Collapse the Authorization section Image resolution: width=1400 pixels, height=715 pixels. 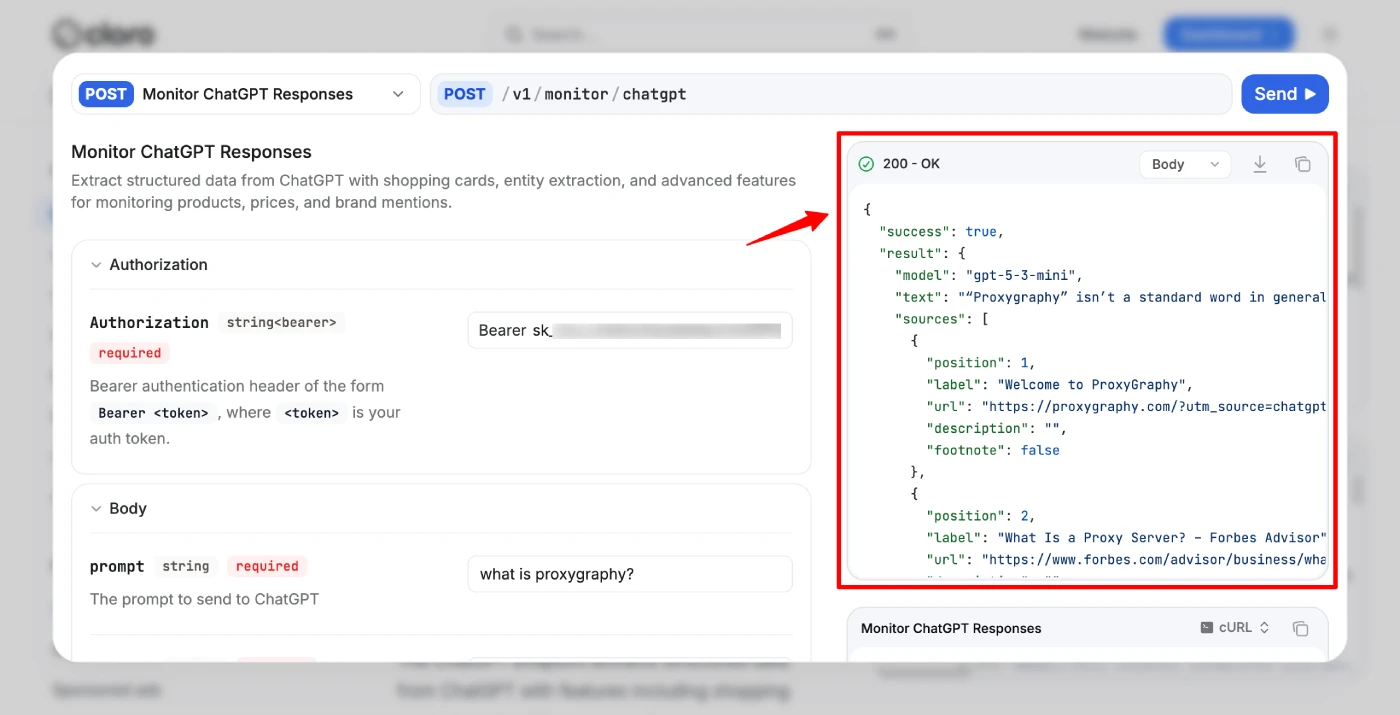(x=149, y=265)
